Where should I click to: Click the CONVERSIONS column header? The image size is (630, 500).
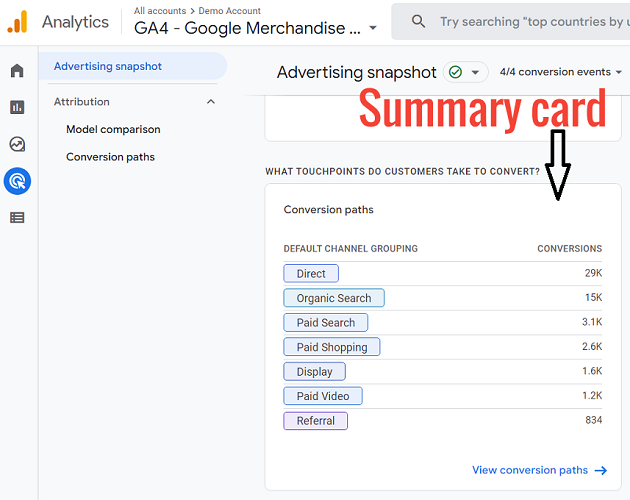pos(570,248)
